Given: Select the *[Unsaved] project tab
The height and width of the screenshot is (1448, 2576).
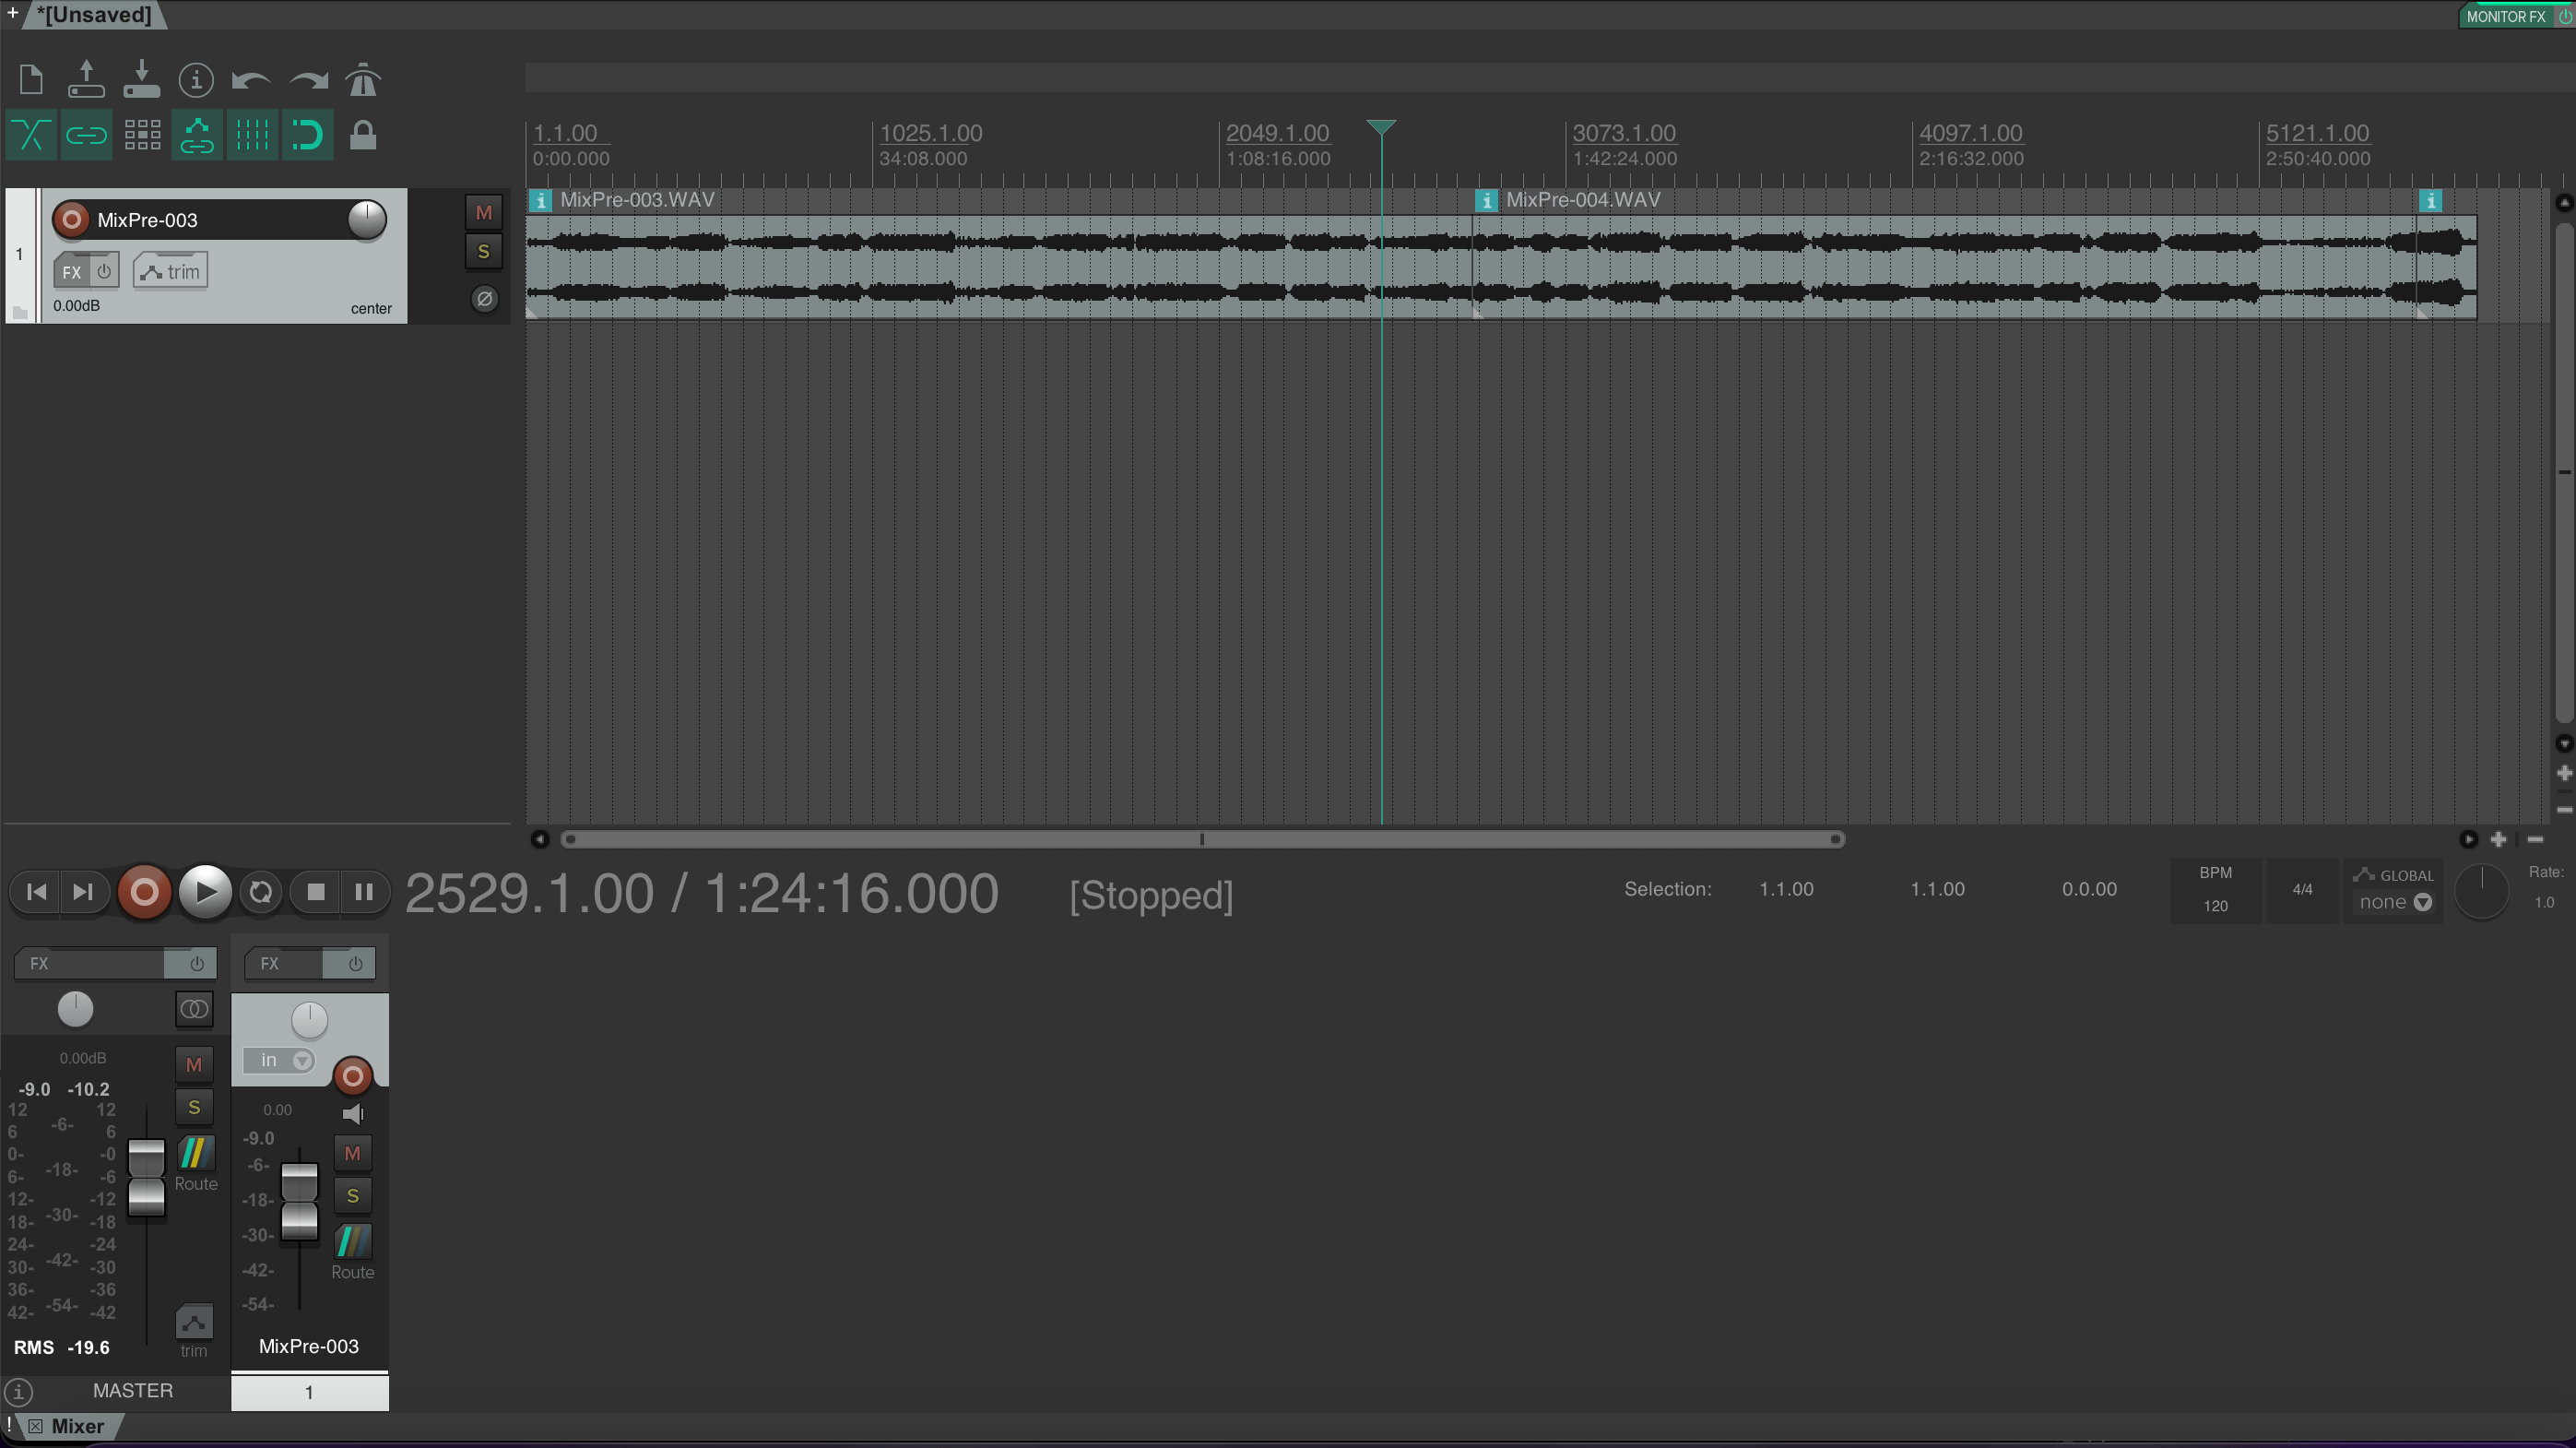Looking at the screenshot, I should [95, 14].
